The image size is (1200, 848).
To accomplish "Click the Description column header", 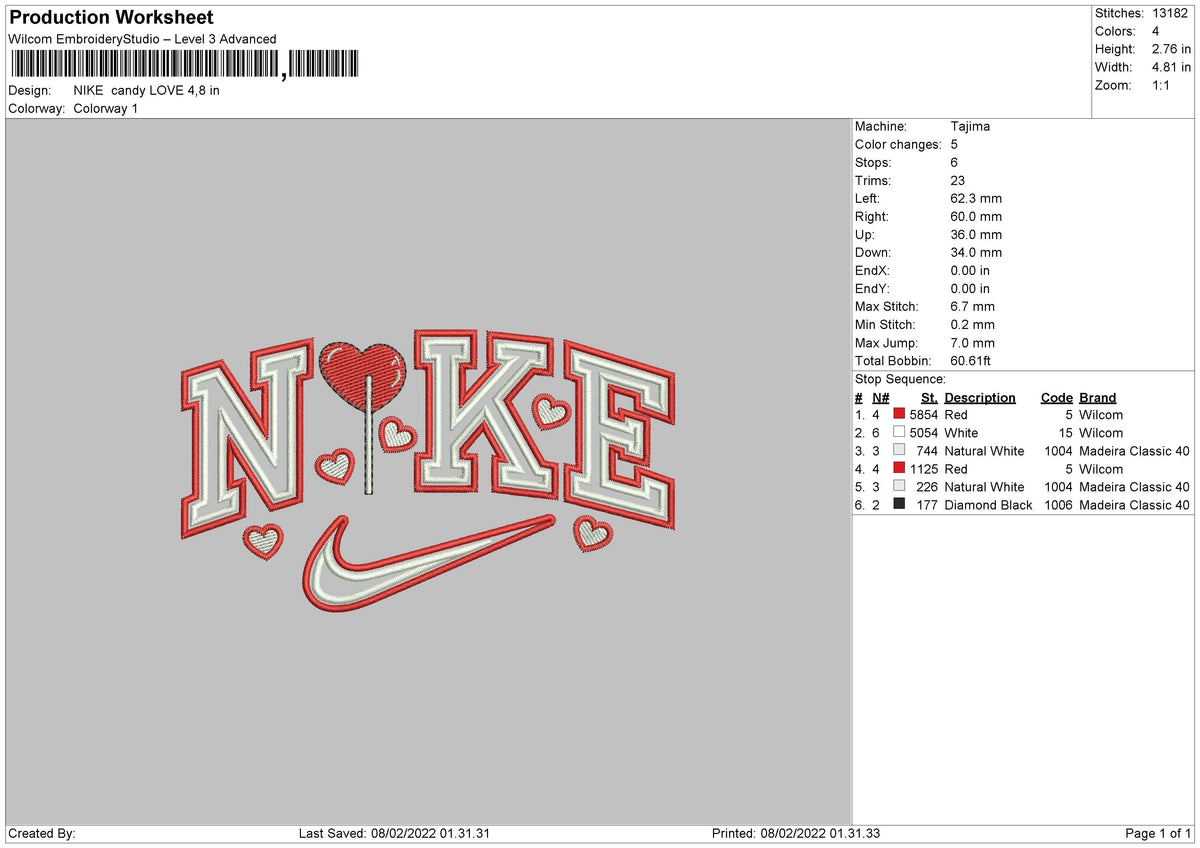I will (x=979, y=397).
